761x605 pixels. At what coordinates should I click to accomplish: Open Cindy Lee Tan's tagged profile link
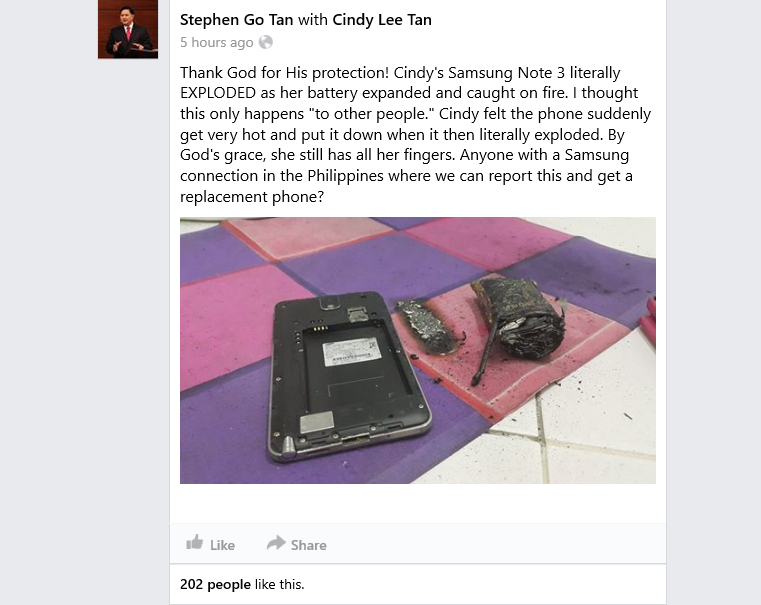pos(381,20)
